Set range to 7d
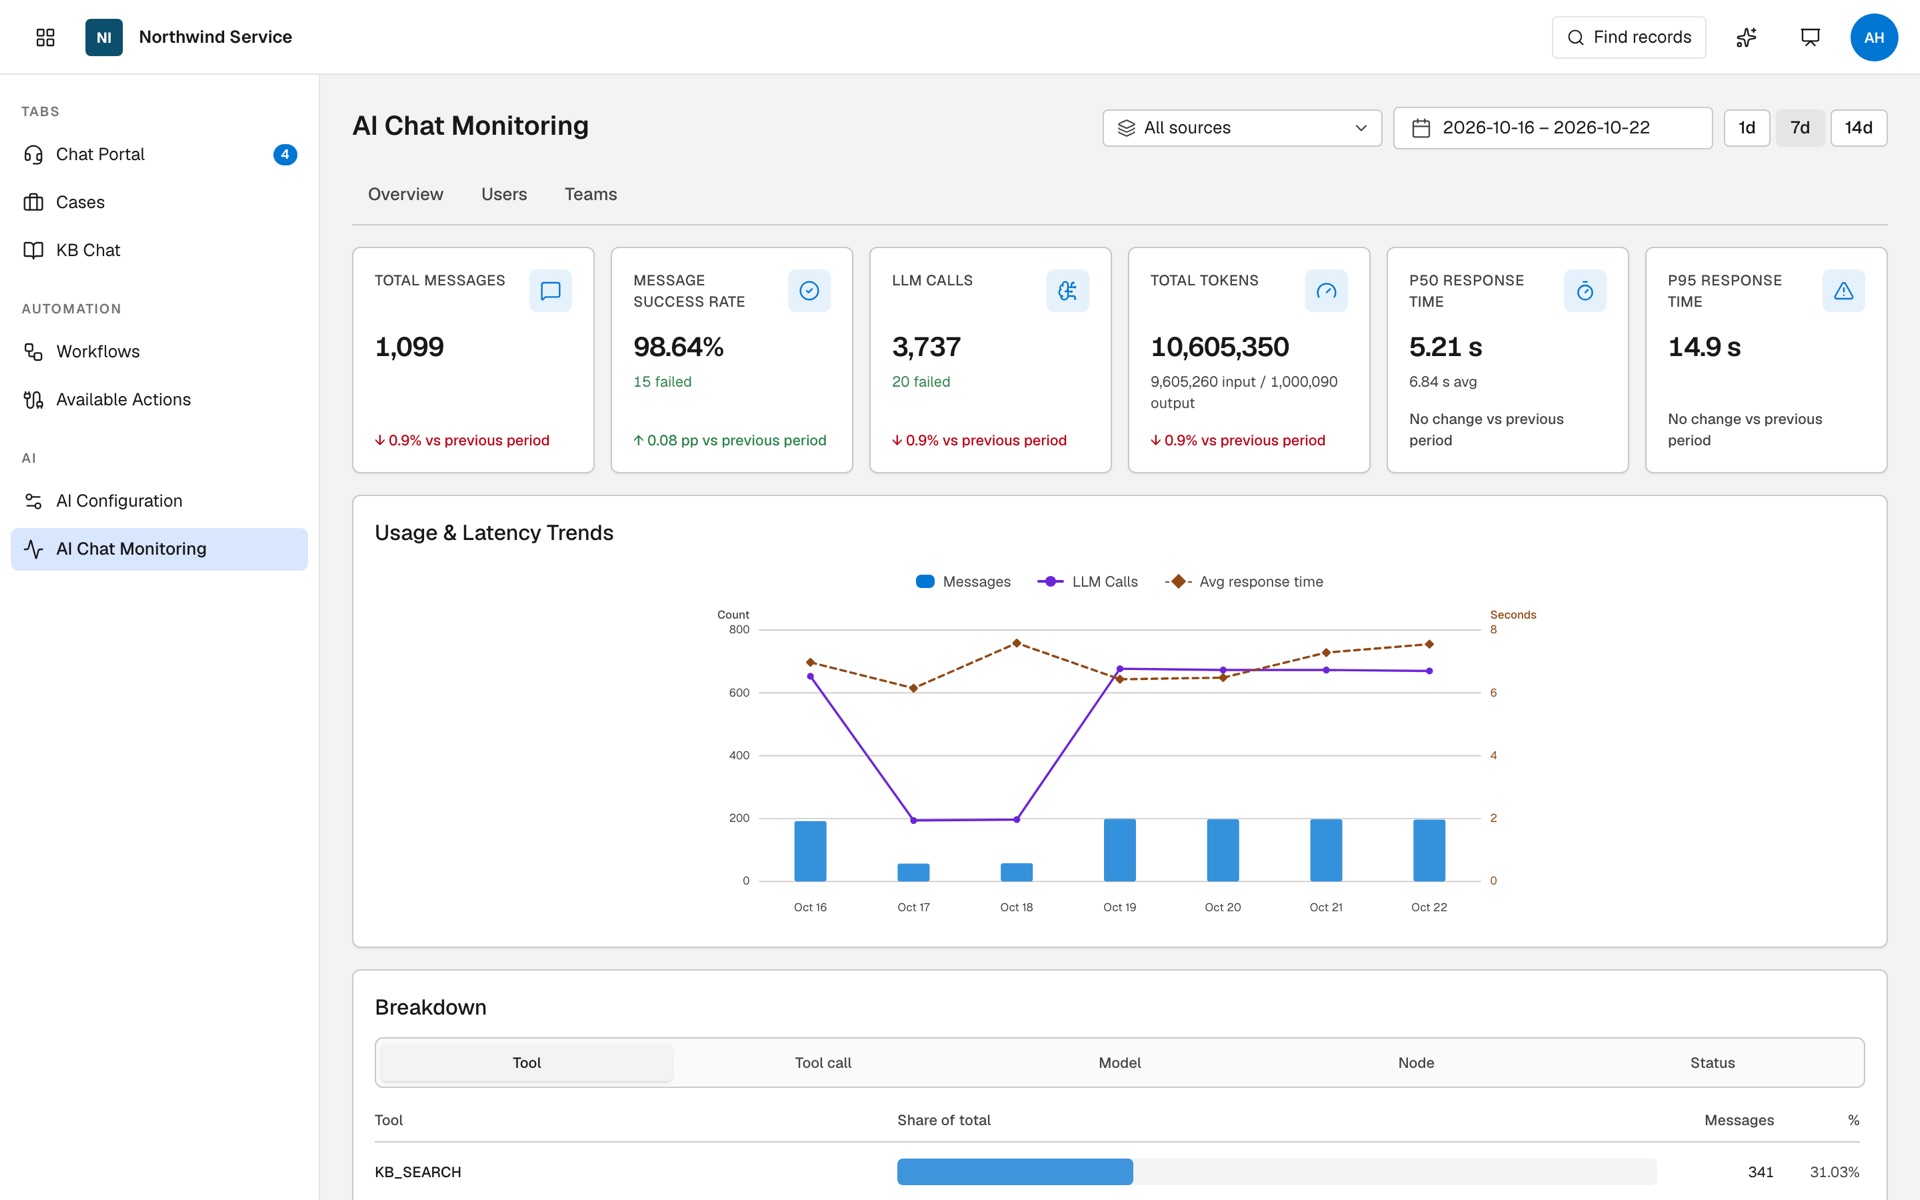 1800,128
